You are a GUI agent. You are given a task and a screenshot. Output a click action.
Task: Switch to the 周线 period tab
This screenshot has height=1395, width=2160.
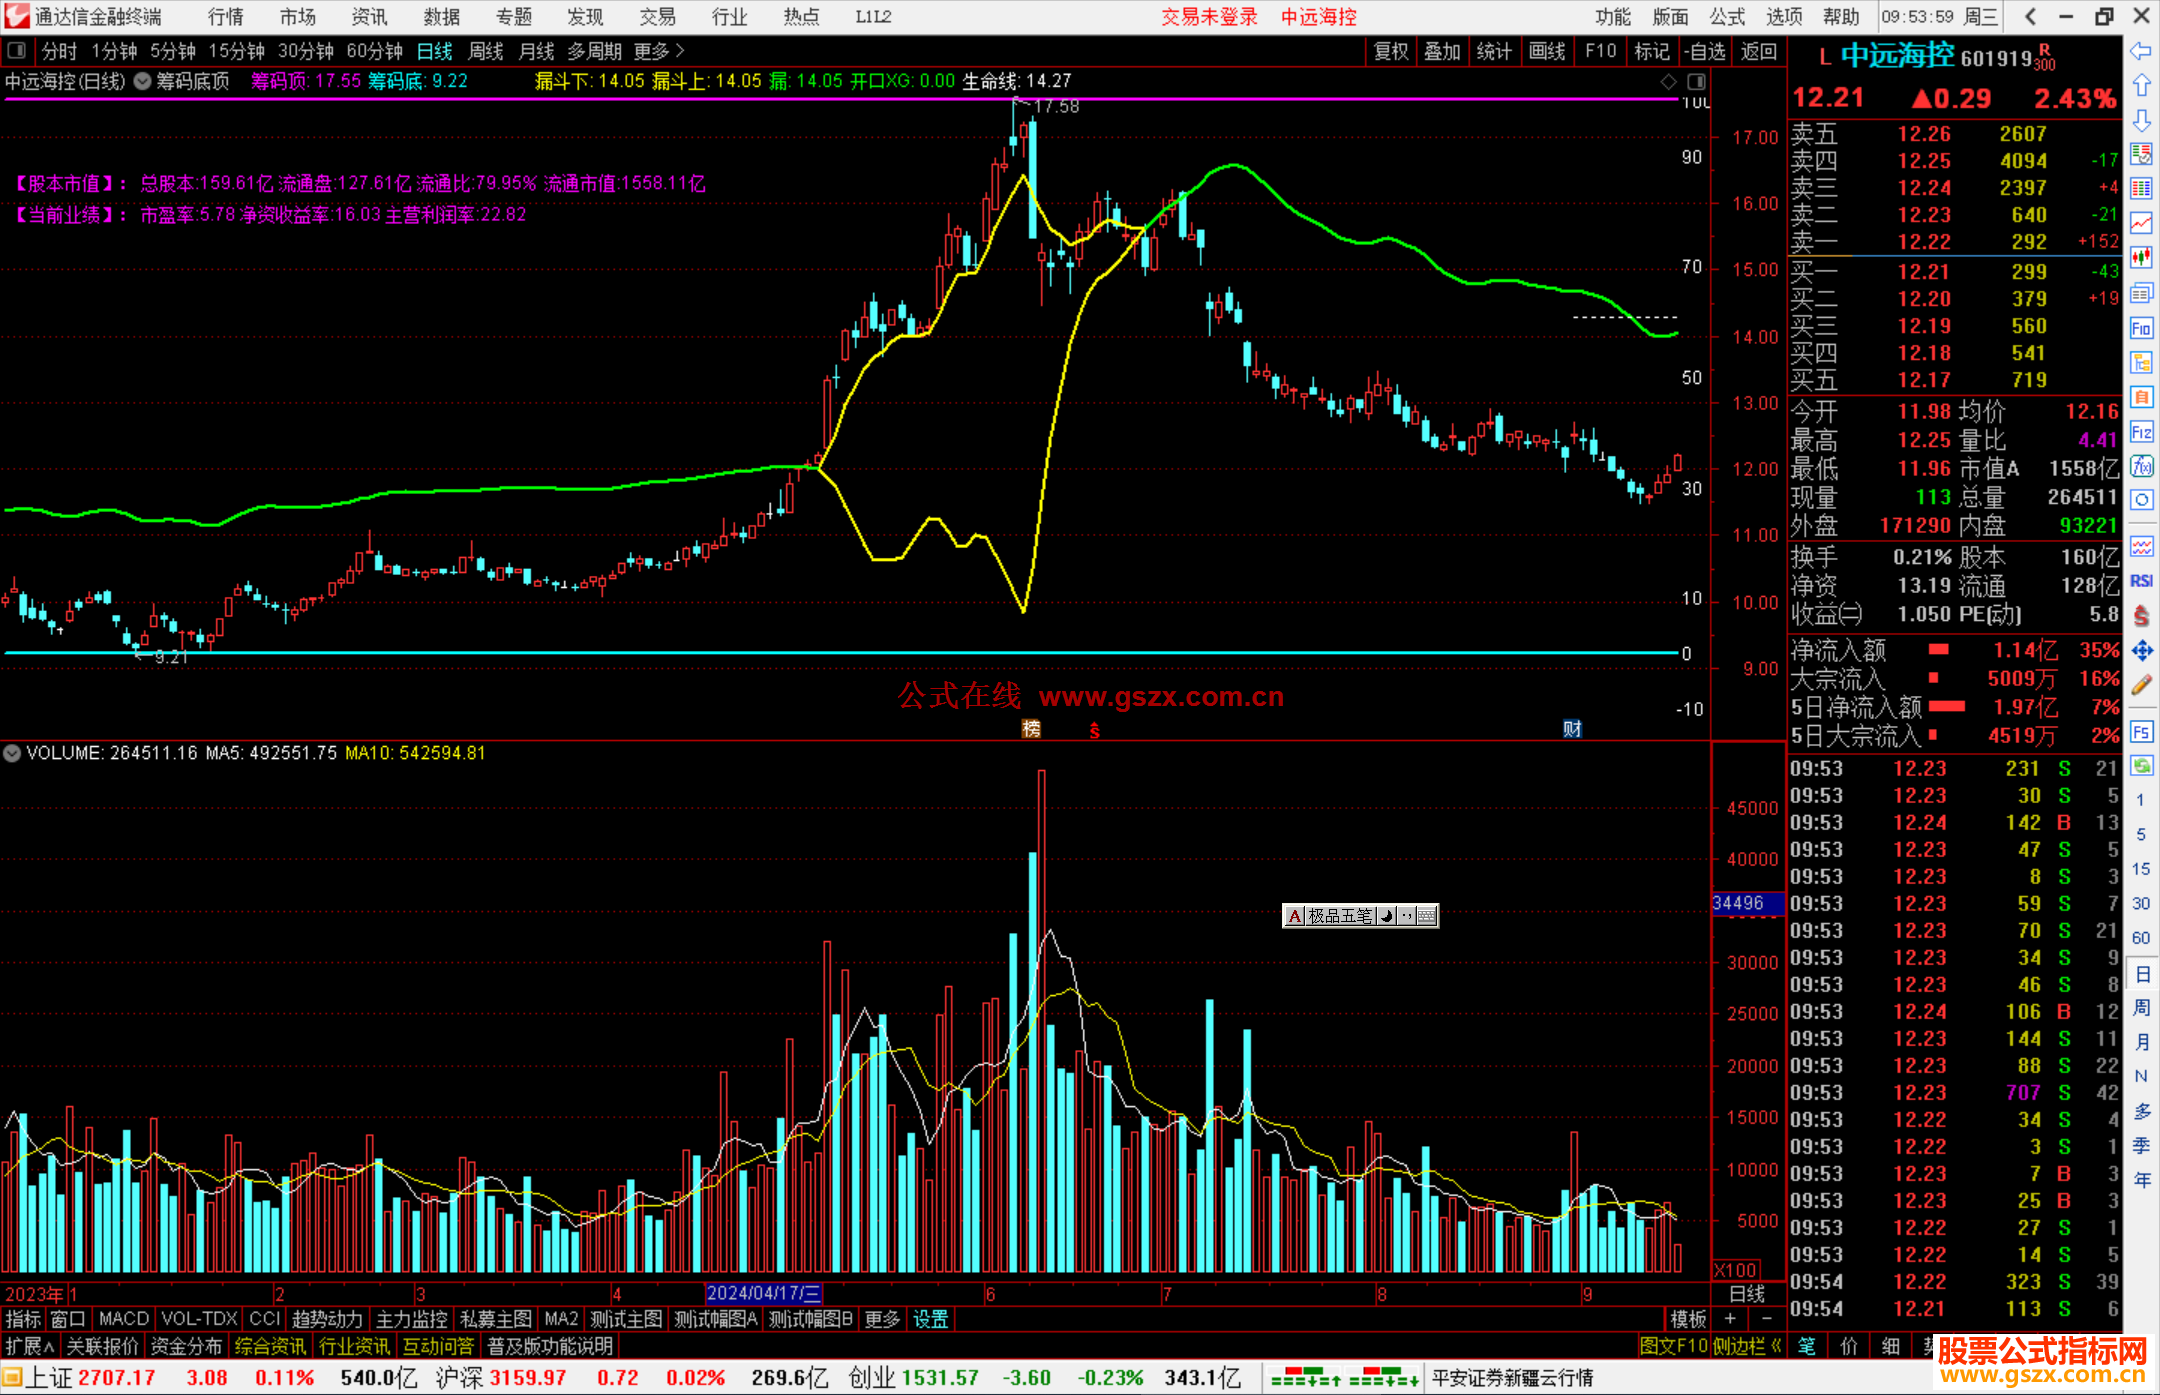tap(486, 51)
